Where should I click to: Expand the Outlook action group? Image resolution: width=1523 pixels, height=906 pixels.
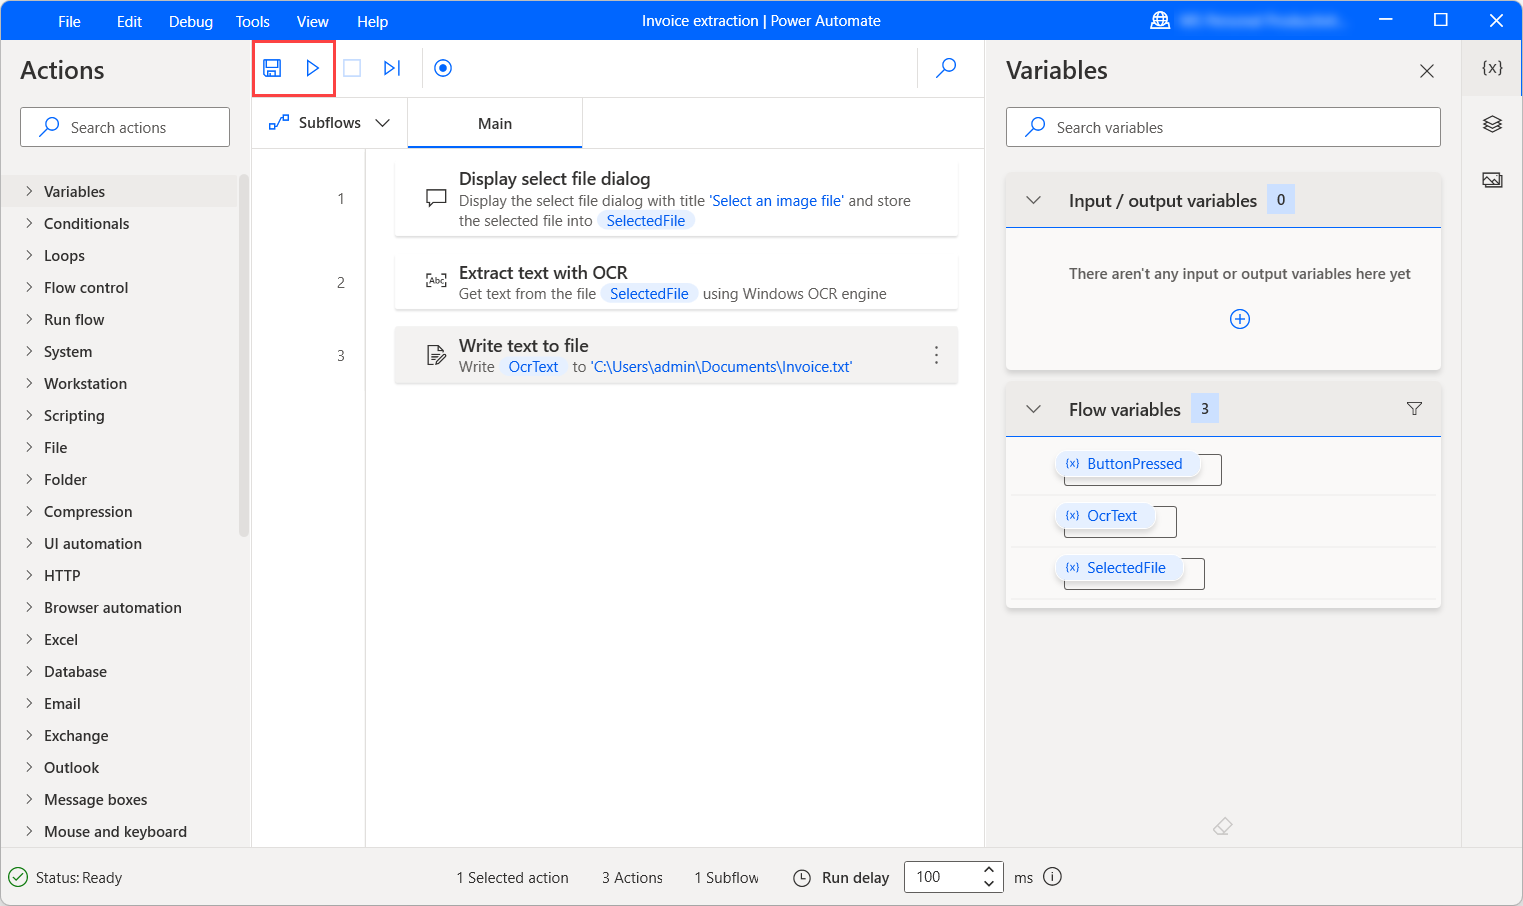tap(29, 767)
